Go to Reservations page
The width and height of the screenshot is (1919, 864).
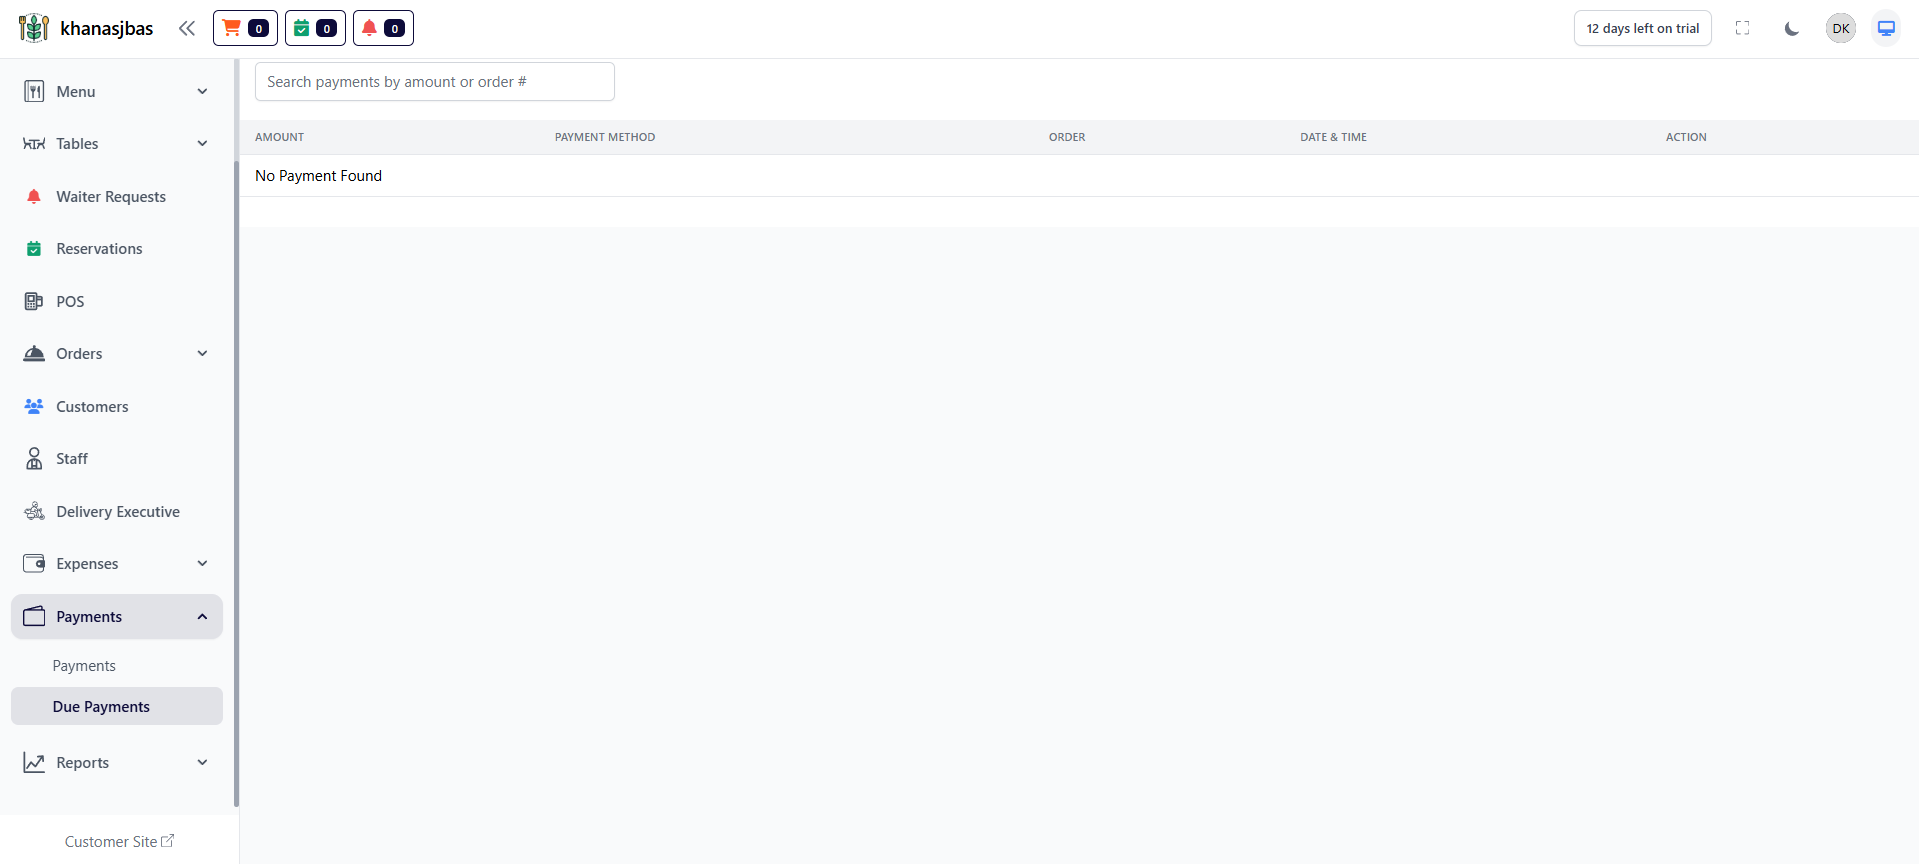[x=117, y=249]
